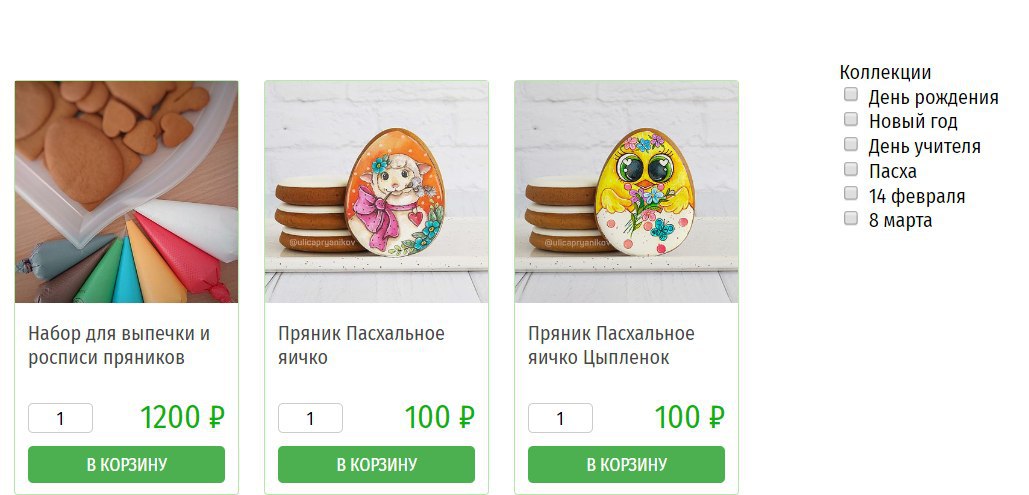Open Пряник Пасхальное яичко Цыпленок title link
This screenshot has height=495, width=1029.
pos(611,345)
